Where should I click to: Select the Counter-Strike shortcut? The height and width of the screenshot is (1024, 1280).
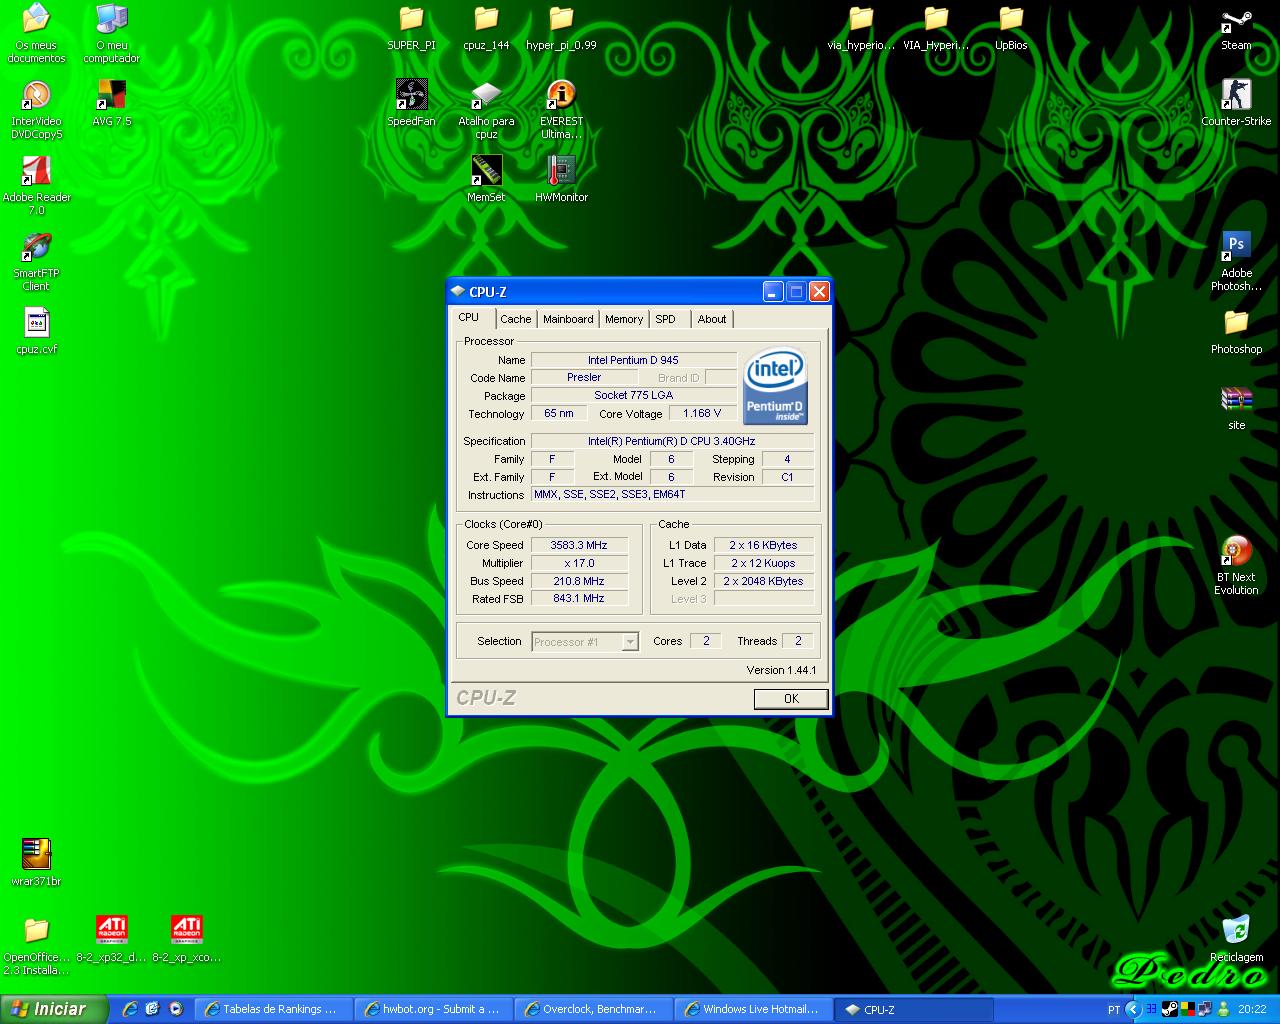(x=1236, y=104)
